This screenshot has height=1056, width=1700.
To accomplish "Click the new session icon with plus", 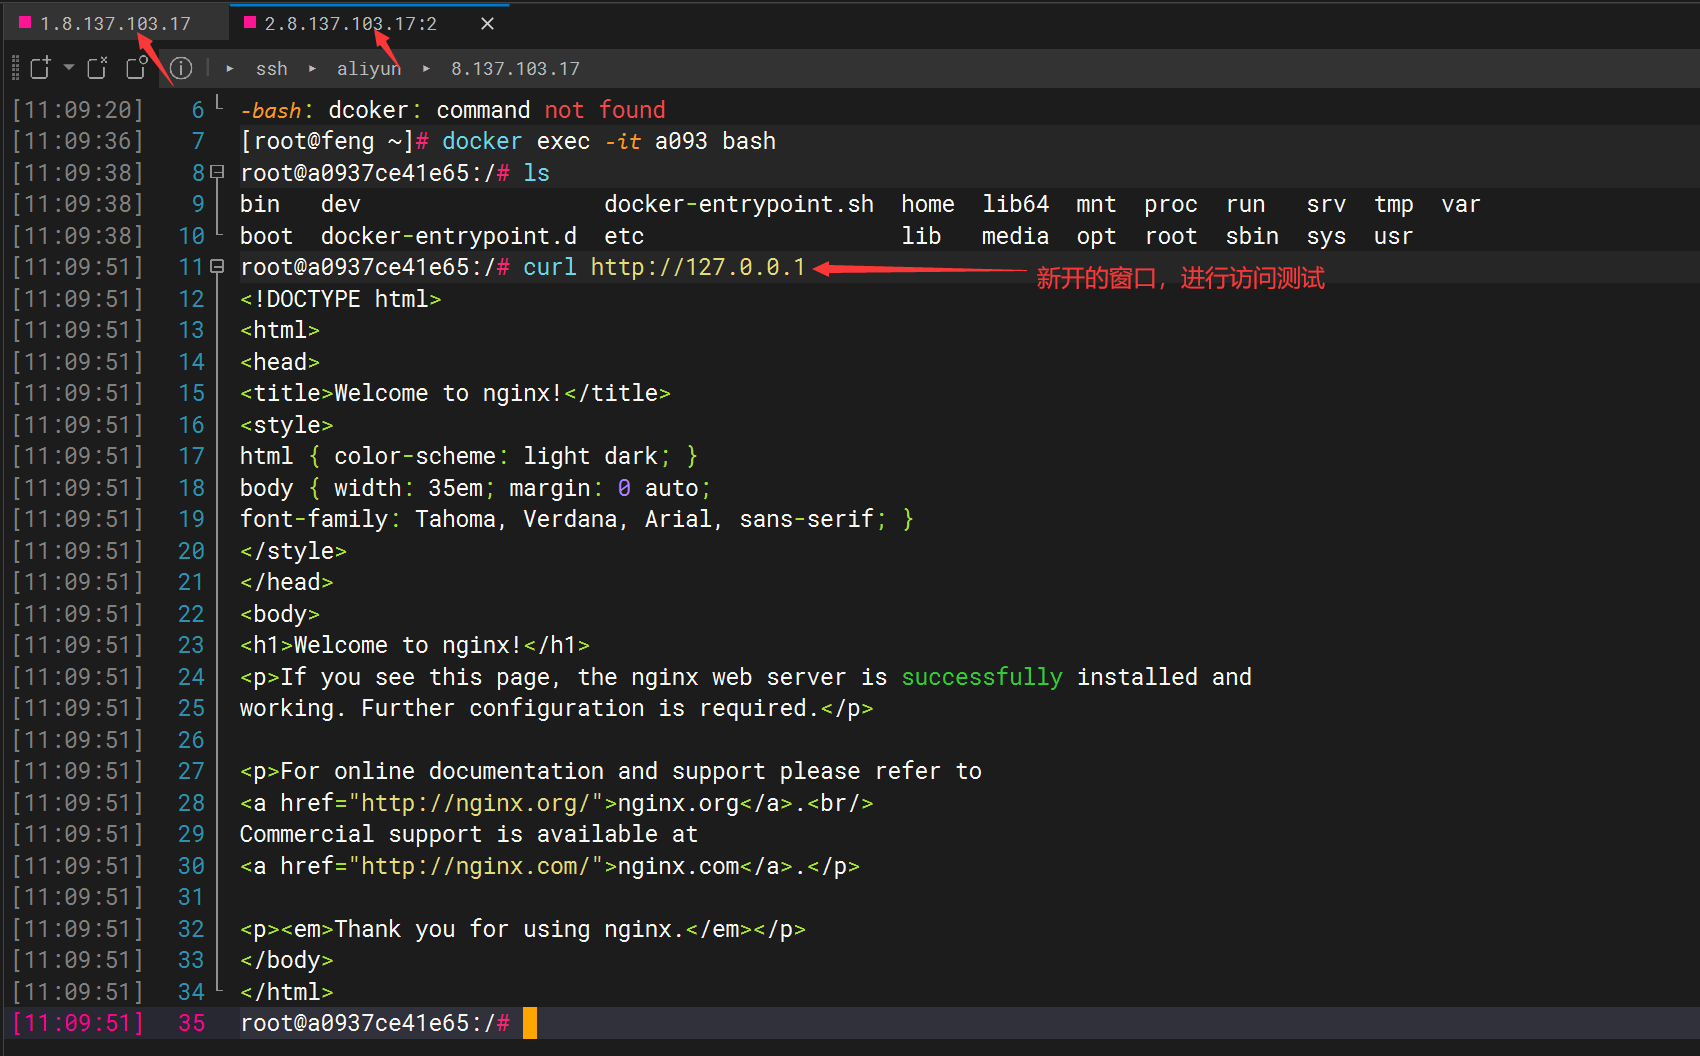I will (x=40, y=68).
